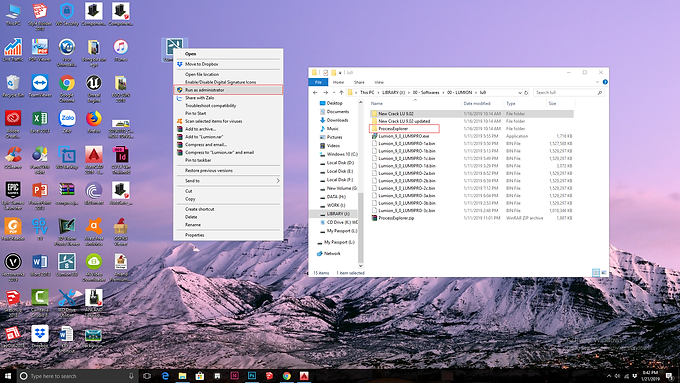
Task: Open the Excel 2013 desktop icon
Action: click(40, 121)
